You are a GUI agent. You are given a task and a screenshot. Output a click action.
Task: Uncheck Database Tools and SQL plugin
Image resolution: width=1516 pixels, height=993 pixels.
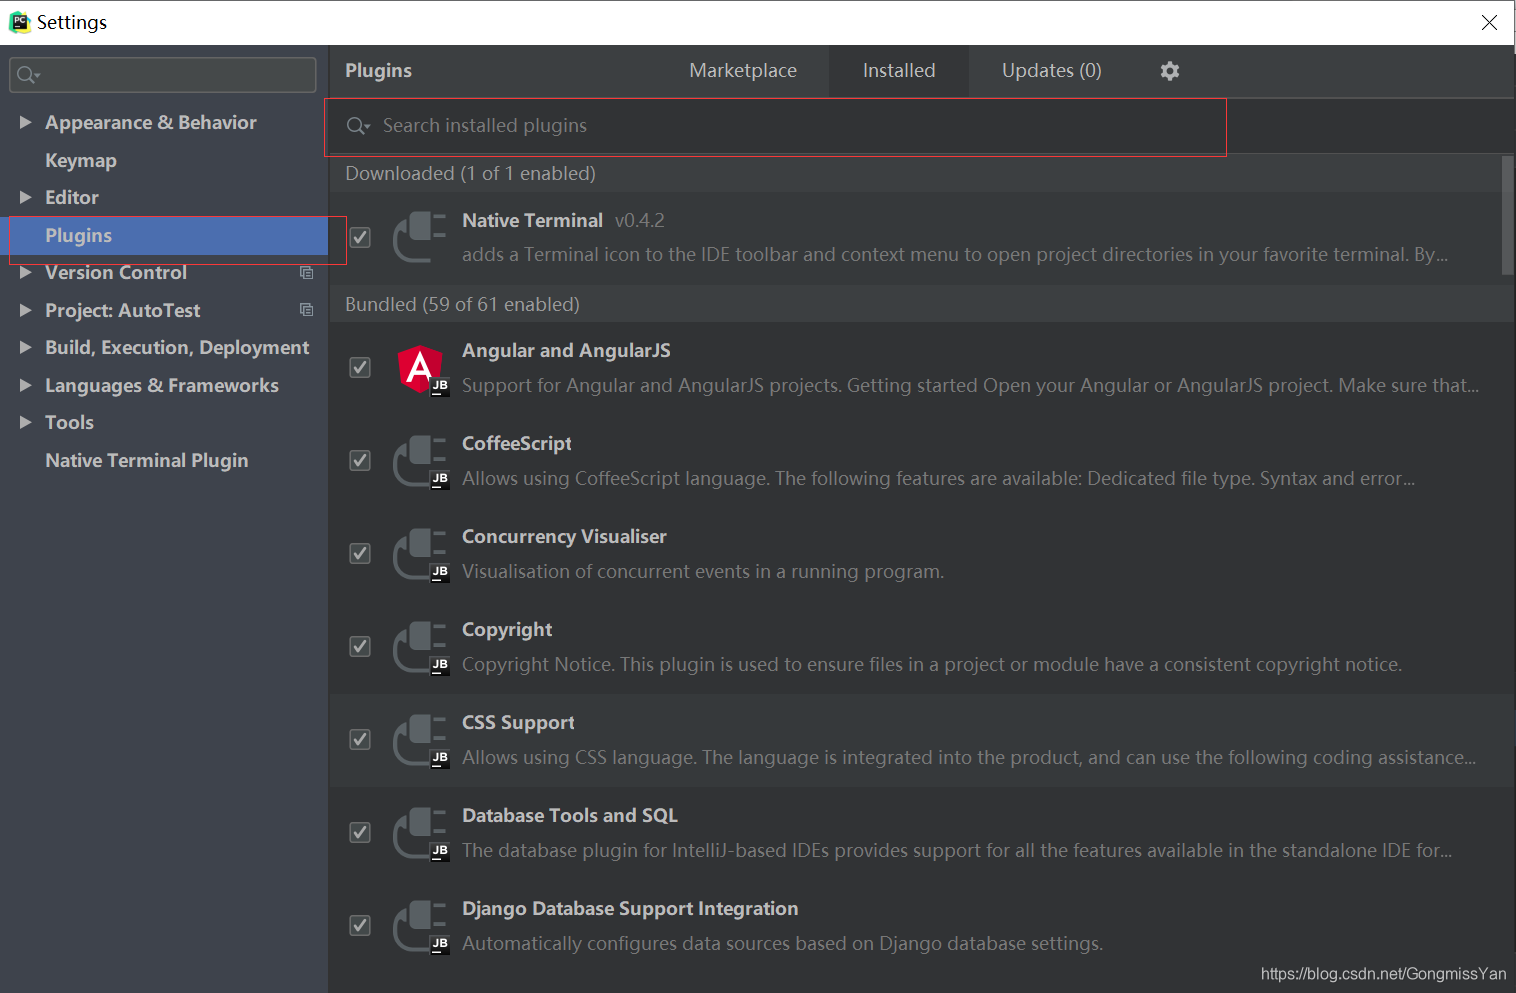[x=360, y=832]
